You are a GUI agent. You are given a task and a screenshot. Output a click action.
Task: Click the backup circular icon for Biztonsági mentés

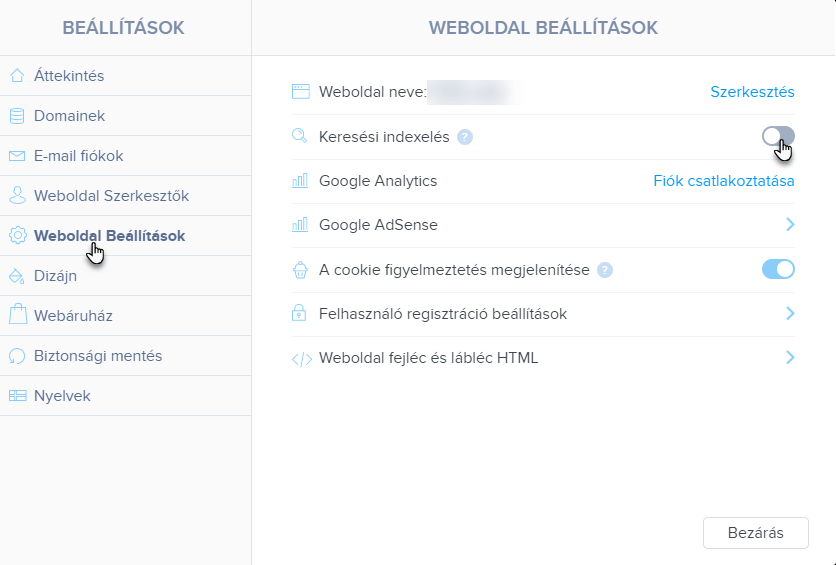[x=17, y=356]
